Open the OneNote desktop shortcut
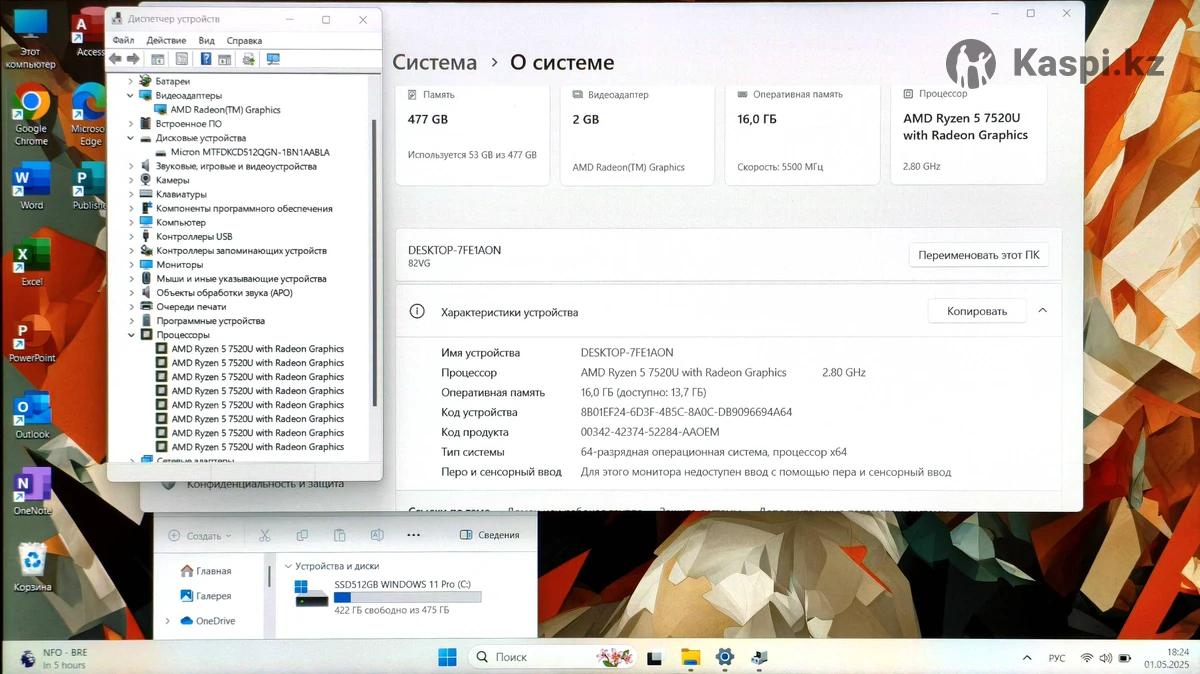Image resolution: width=1200 pixels, height=674 pixels. pos(31,492)
